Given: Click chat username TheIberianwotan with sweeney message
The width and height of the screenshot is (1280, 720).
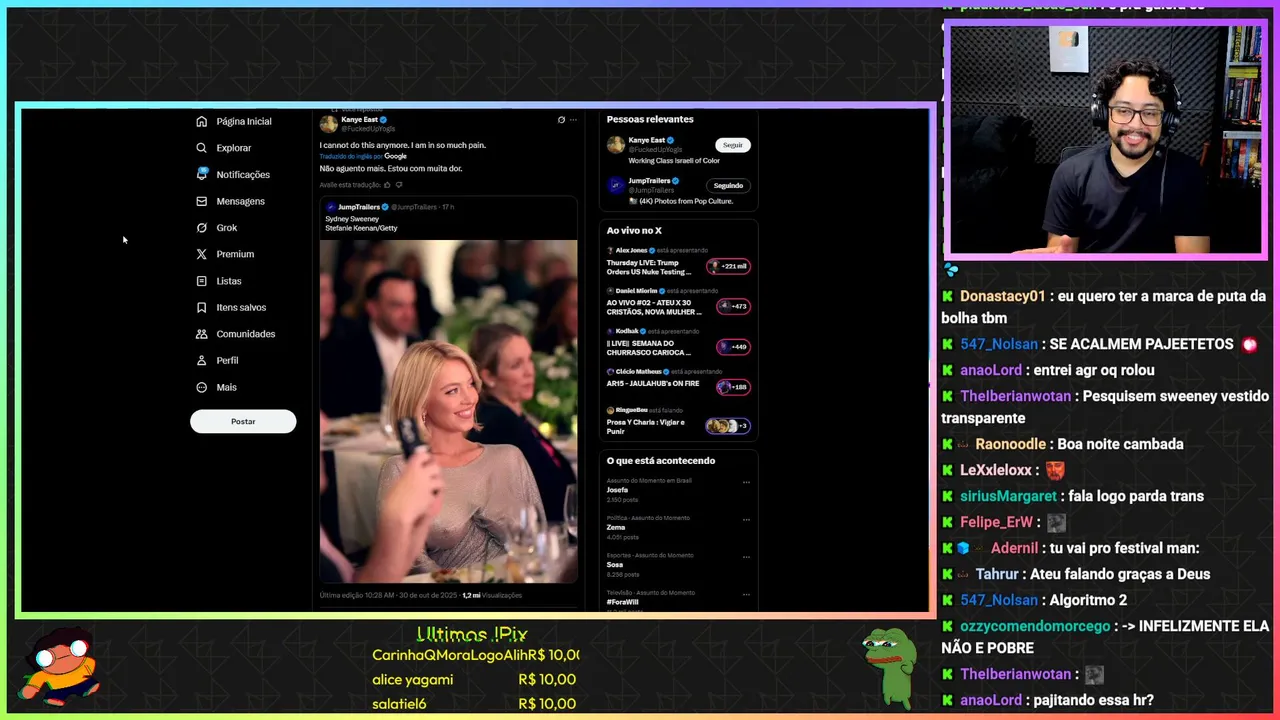Looking at the screenshot, I should pyautogui.click(x=1016, y=396).
